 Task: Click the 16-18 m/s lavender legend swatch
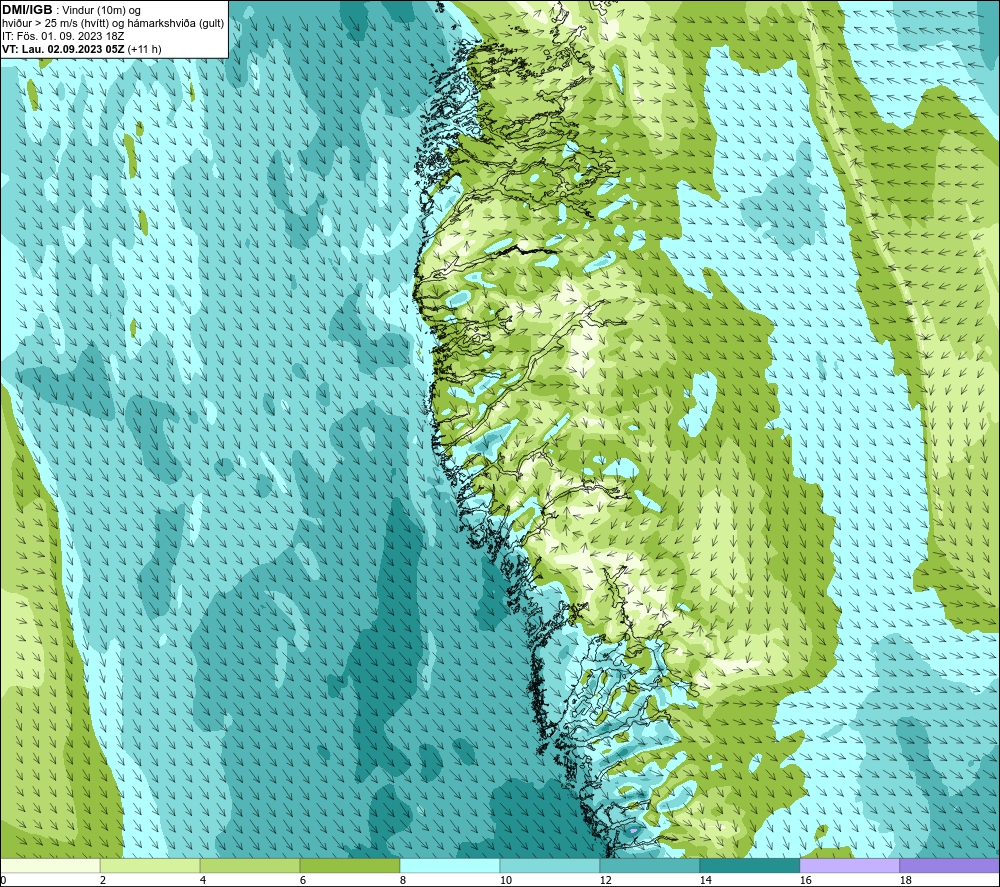click(x=849, y=865)
